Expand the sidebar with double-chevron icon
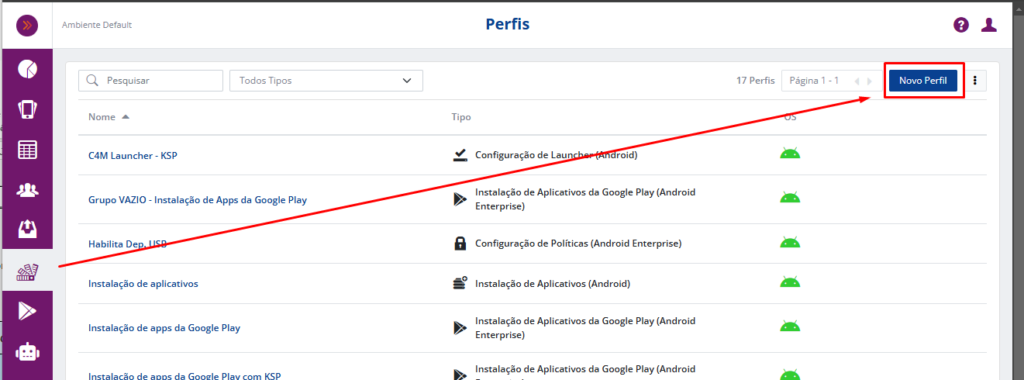Viewport: 1024px width, 380px height. click(x=27, y=25)
